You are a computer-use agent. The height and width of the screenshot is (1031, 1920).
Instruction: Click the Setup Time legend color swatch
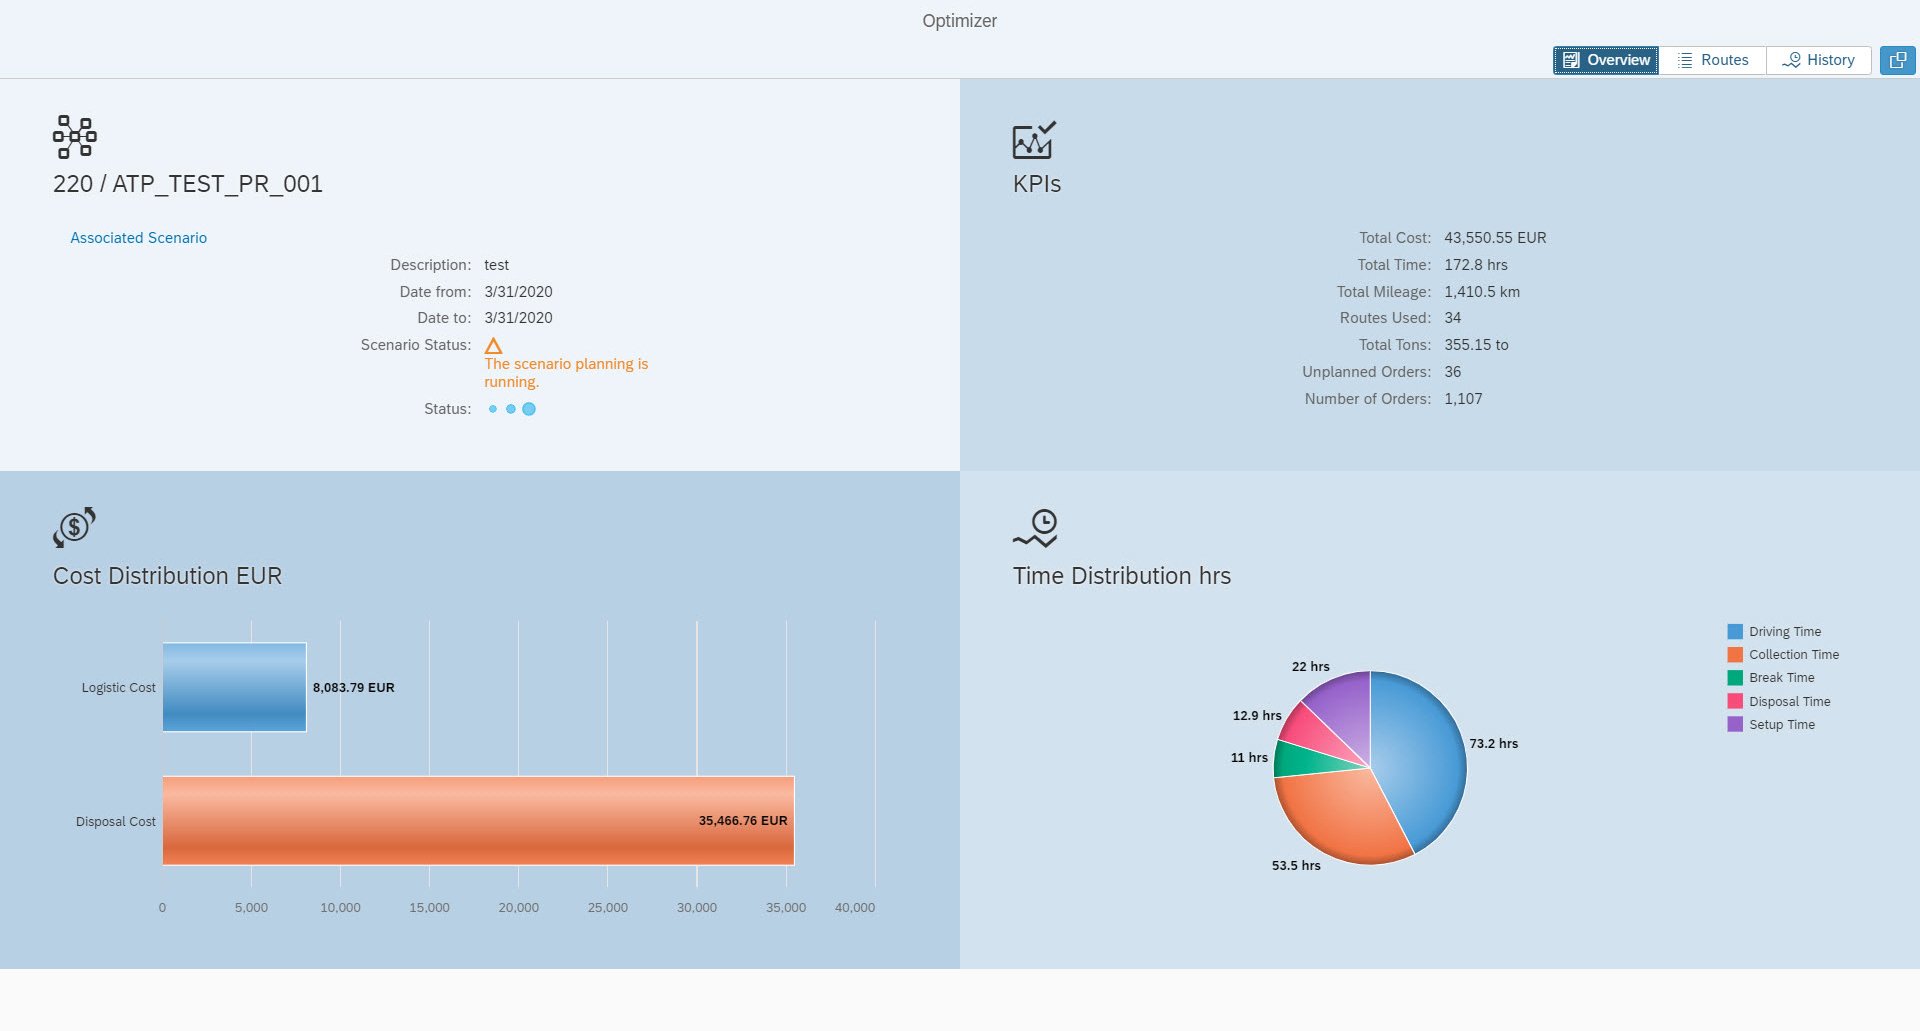coord(1735,725)
